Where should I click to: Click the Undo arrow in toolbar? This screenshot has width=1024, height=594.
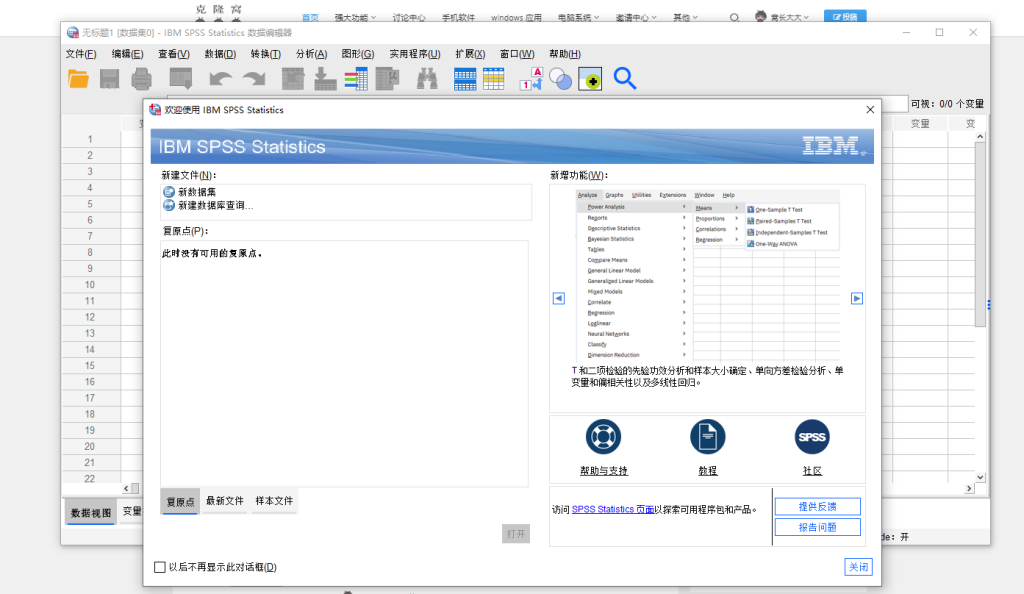point(220,79)
